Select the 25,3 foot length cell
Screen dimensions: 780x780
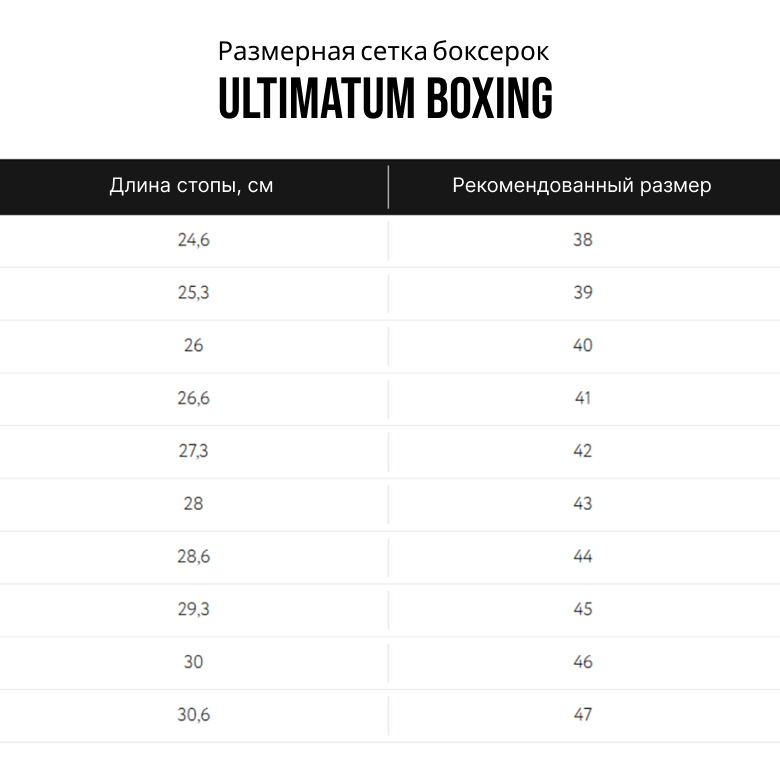[x=193, y=293]
